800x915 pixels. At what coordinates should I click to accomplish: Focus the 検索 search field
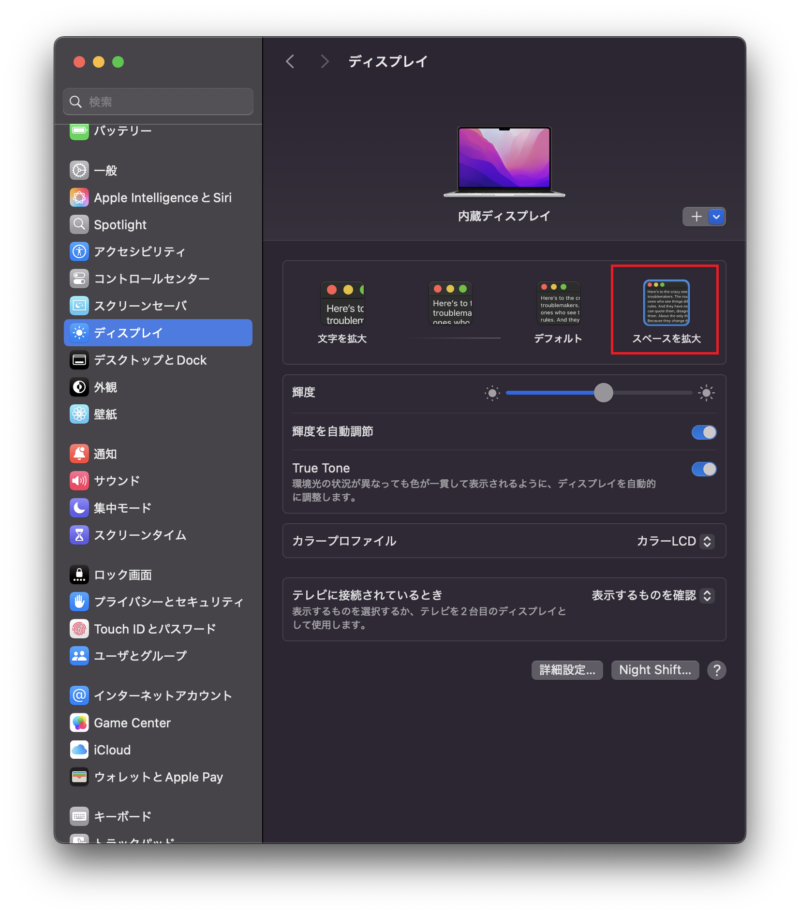tap(158, 102)
